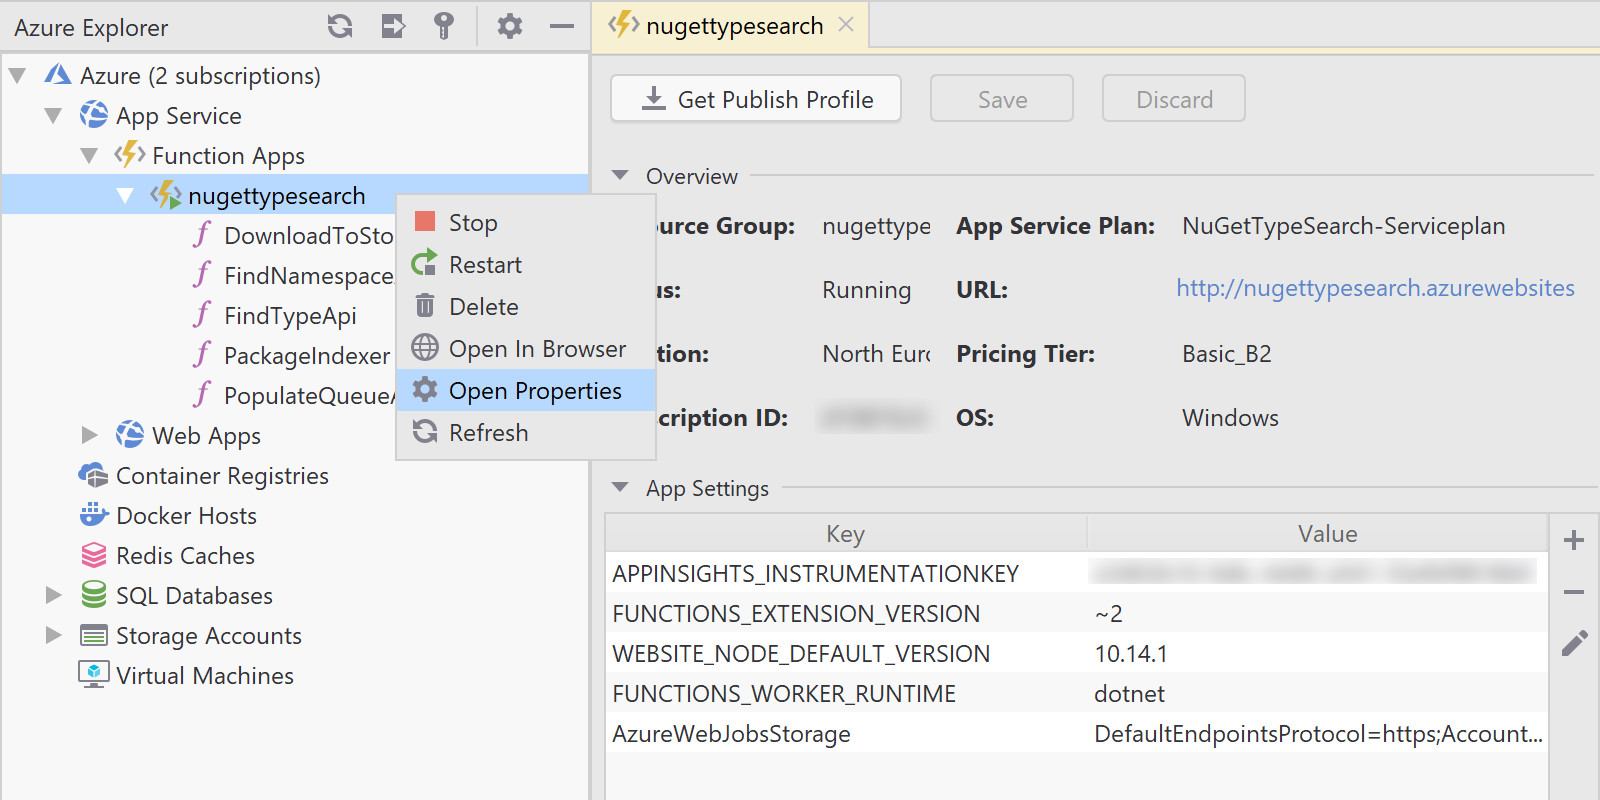Expand the SQL Databases tree node
Image resolution: width=1600 pixels, height=800 pixels.
tap(53, 595)
